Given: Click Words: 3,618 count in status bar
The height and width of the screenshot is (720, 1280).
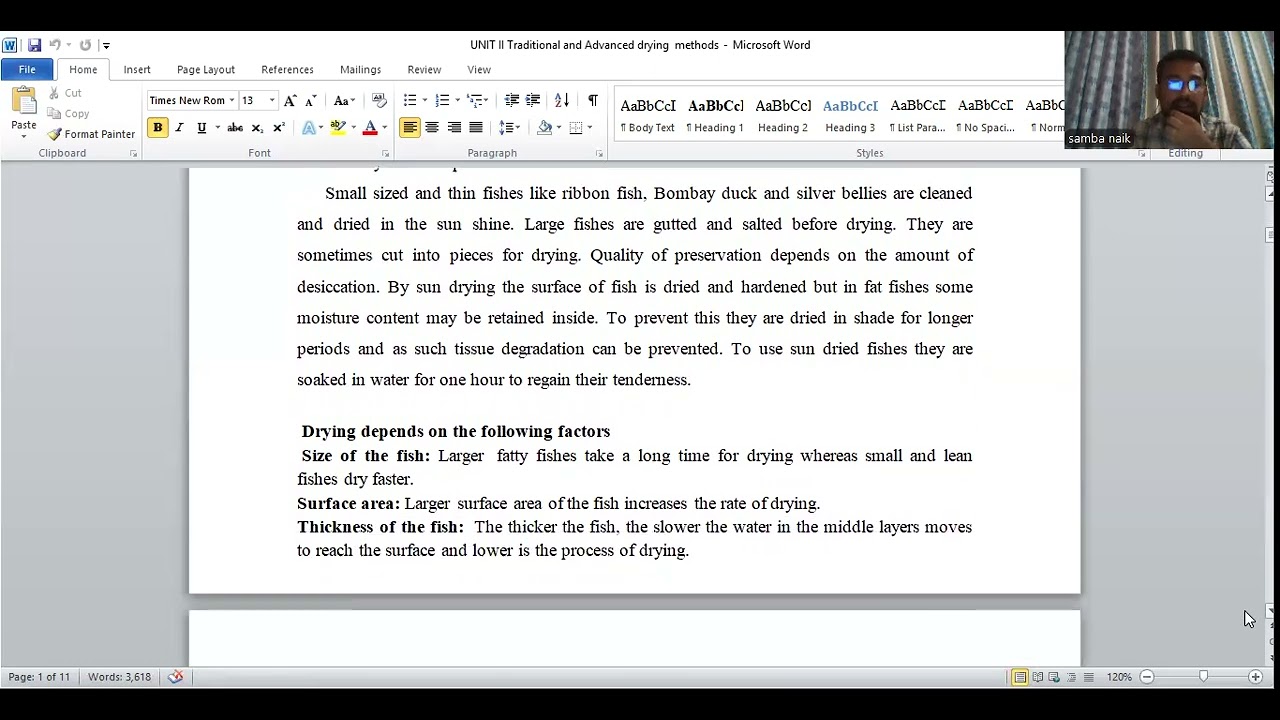Looking at the screenshot, I should pos(119,677).
